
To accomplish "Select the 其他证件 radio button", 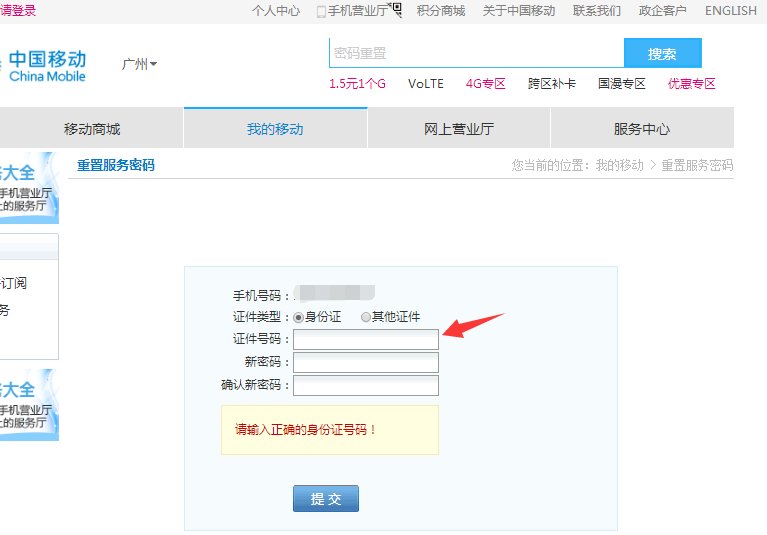I will (365, 317).
